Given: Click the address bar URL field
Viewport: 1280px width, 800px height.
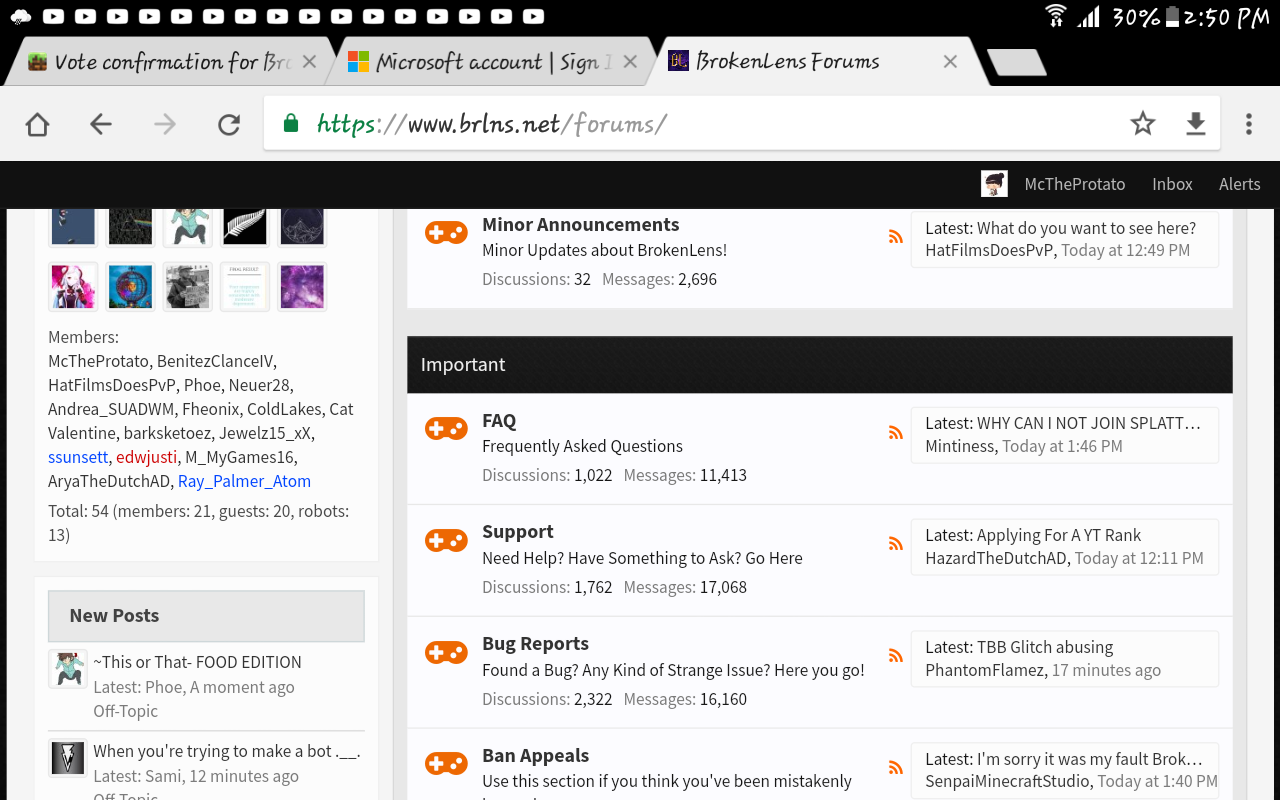Looking at the screenshot, I should pyautogui.click(x=741, y=123).
